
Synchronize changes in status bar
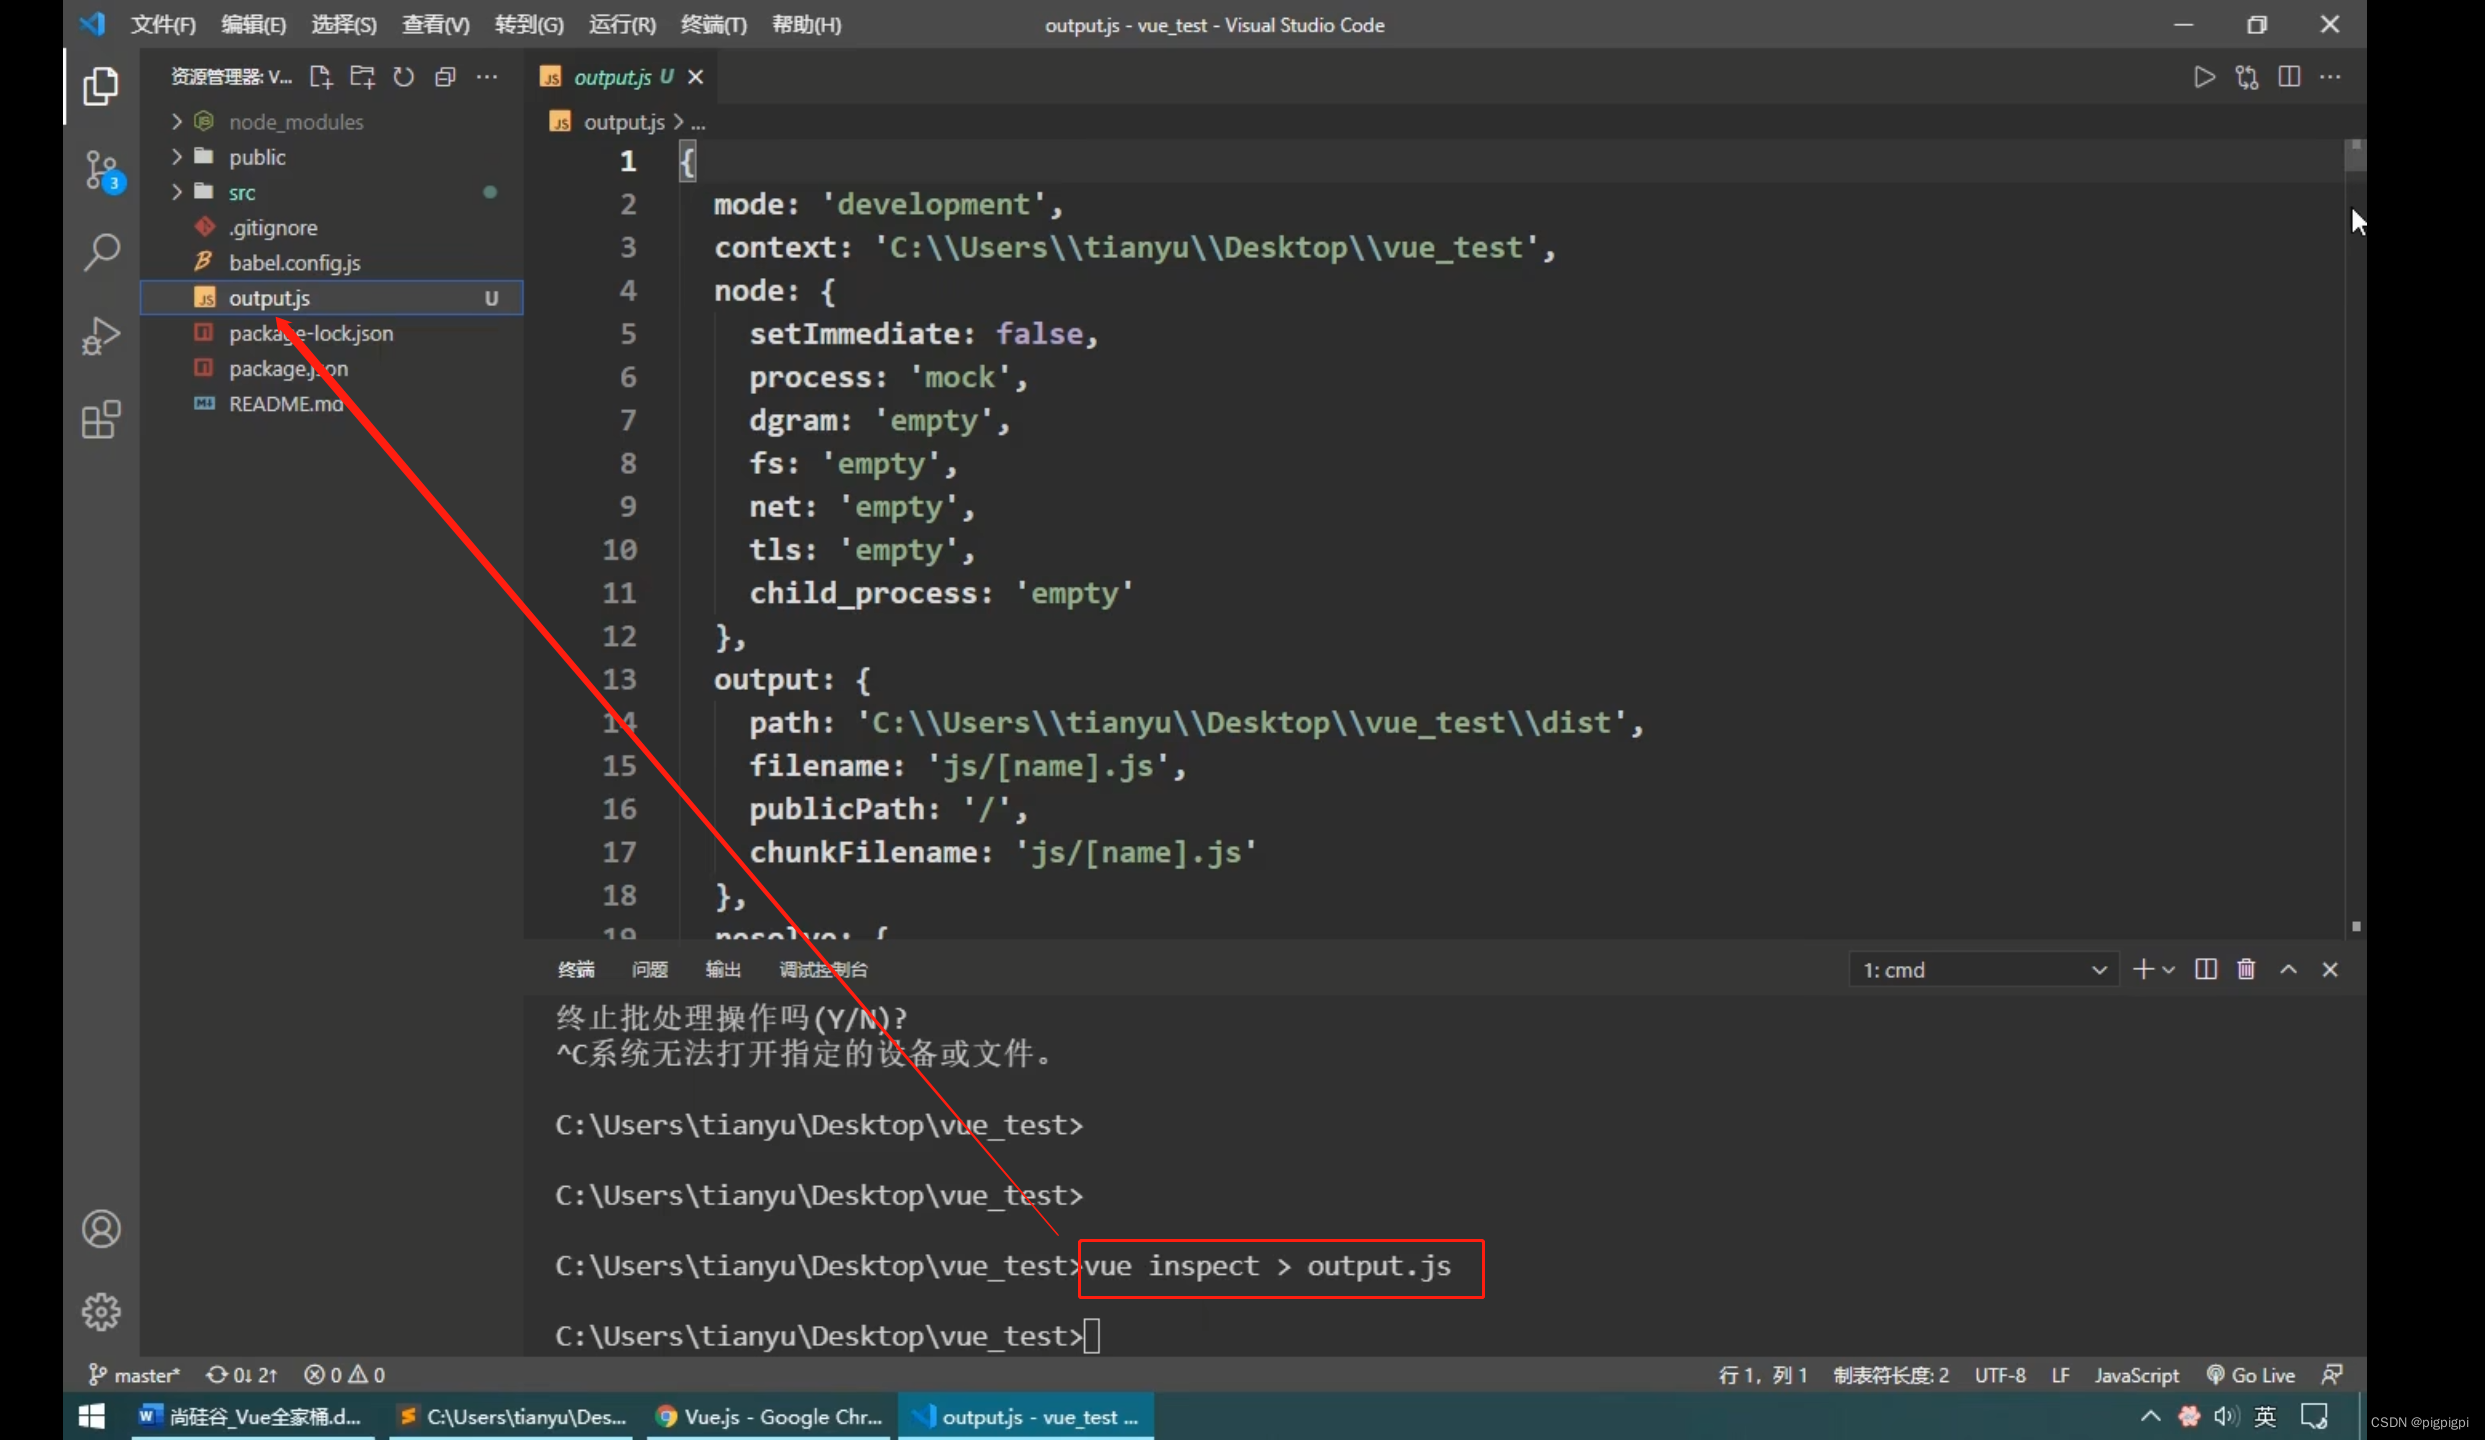point(241,1375)
